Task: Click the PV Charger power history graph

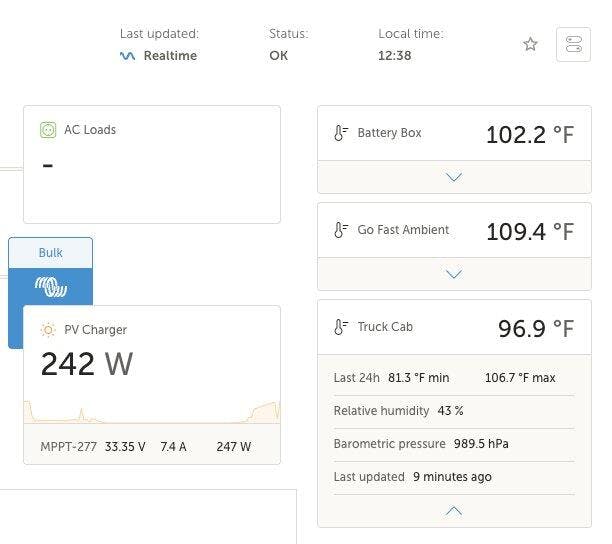Action: 152,412
